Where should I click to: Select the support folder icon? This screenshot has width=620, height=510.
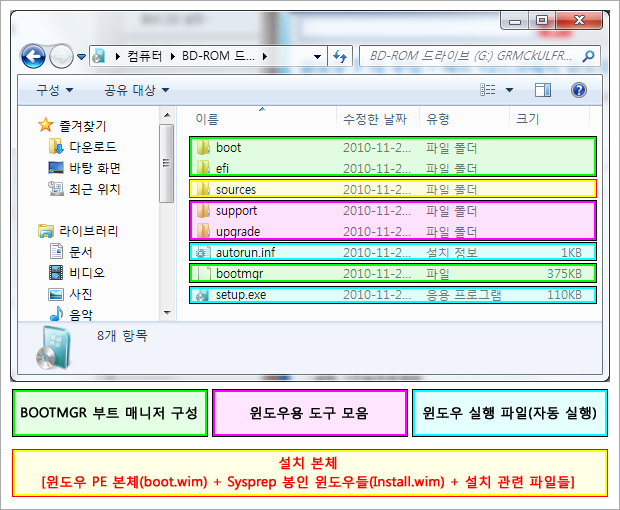[x=203, y=210]
